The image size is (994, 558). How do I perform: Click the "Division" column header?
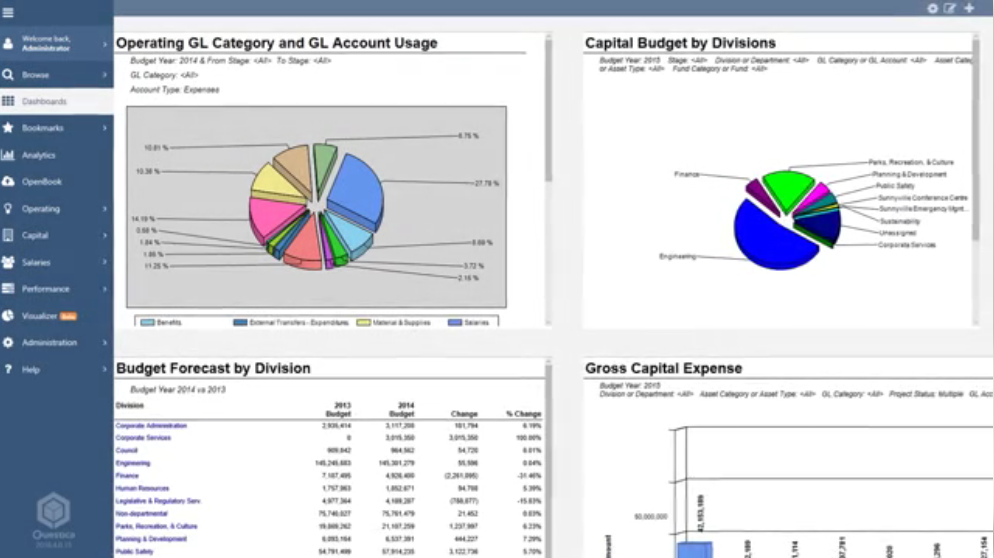coord(130,406)
